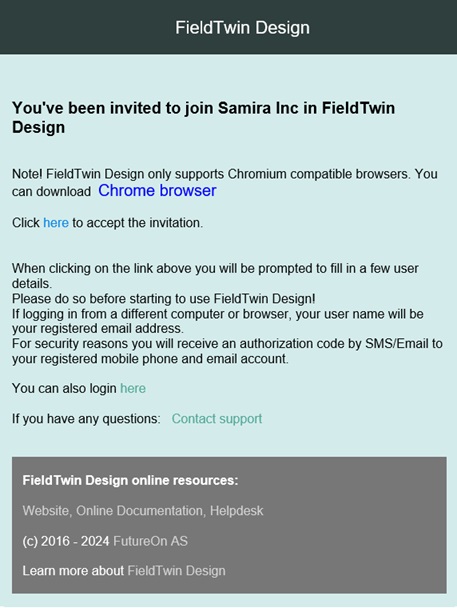The width and height of the screenshot is (457, 608).
Task: Click the 'If you have any questions:' text
Action: coord(86,419)
